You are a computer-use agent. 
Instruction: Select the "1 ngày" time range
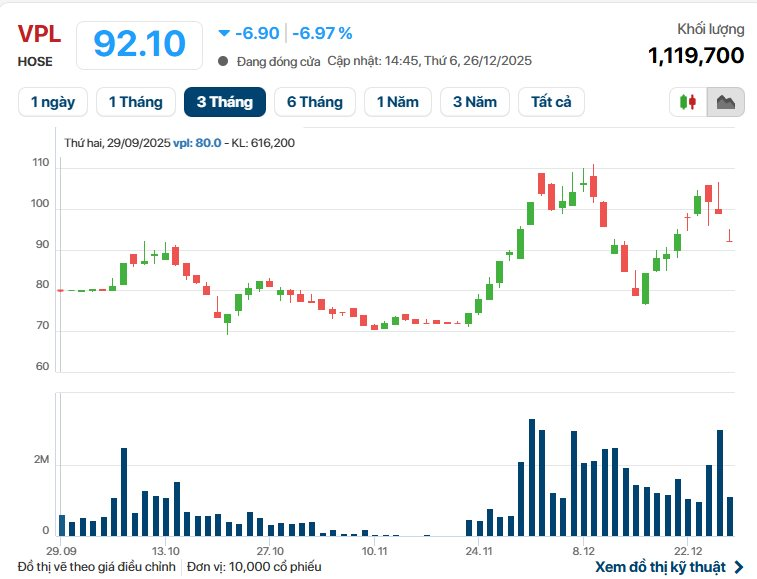53,102
